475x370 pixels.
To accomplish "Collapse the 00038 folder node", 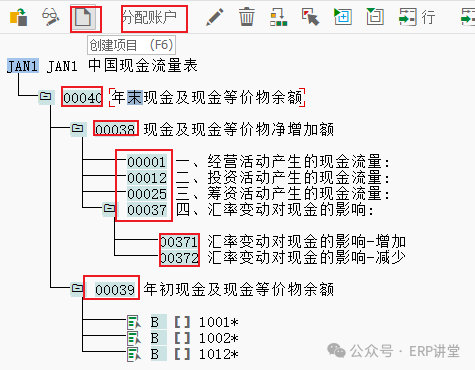I will pos(77,128).
